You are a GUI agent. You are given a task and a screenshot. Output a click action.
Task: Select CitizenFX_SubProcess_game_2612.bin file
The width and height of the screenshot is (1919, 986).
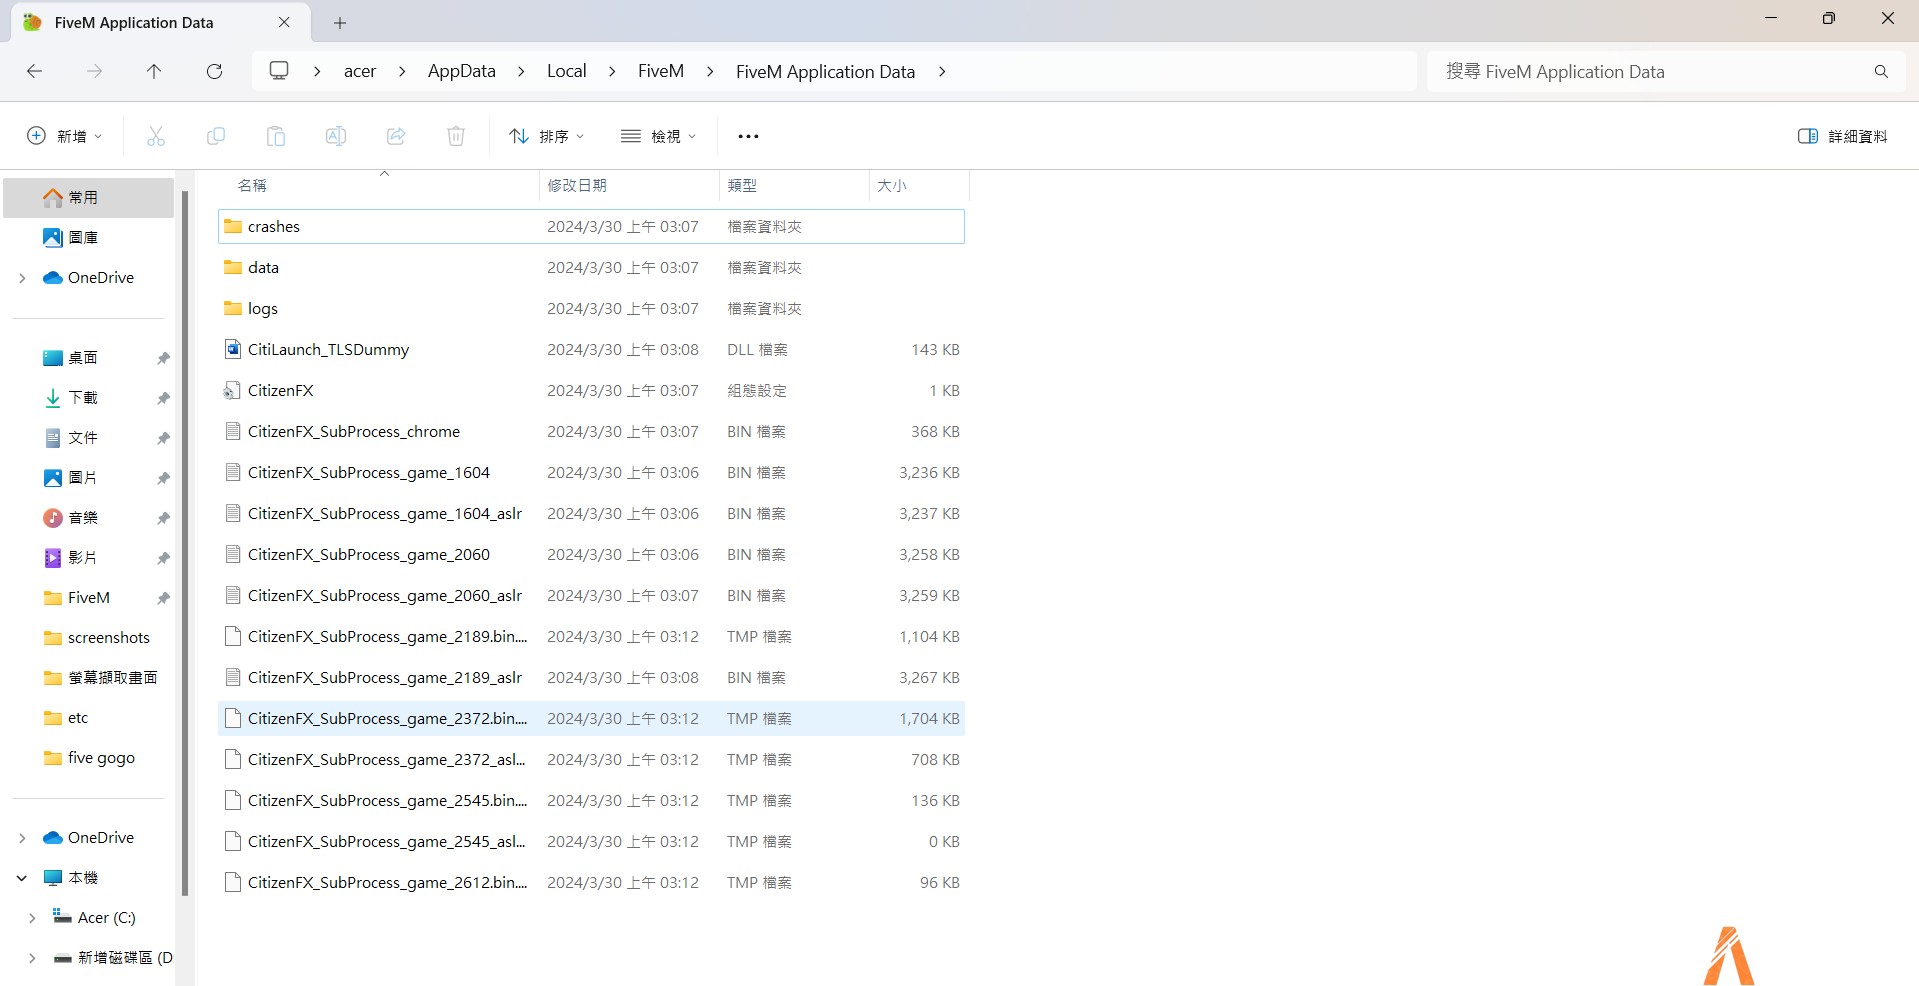[591, 883]
